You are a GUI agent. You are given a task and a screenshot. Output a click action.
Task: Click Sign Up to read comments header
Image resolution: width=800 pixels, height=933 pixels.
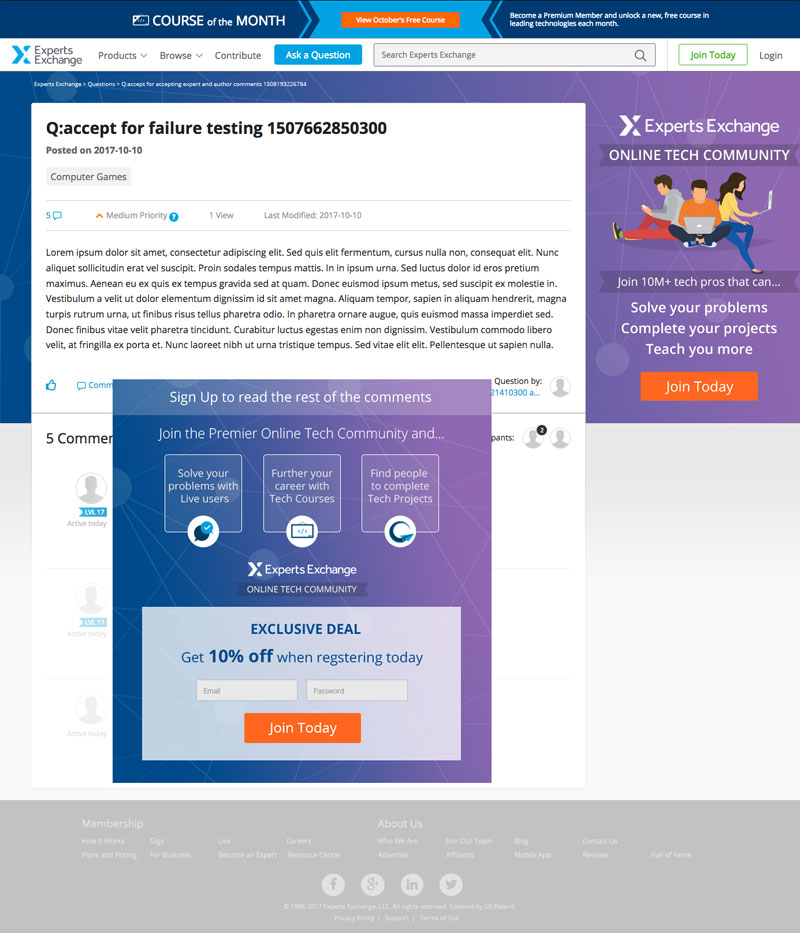click(302, 397)
